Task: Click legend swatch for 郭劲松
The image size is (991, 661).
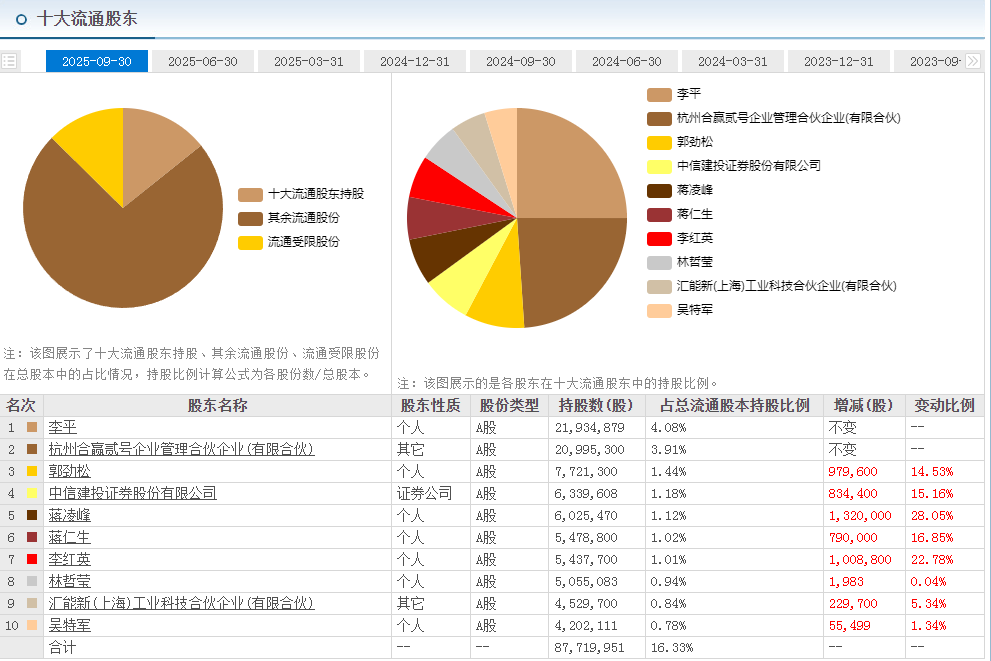Action: [659, 143]
